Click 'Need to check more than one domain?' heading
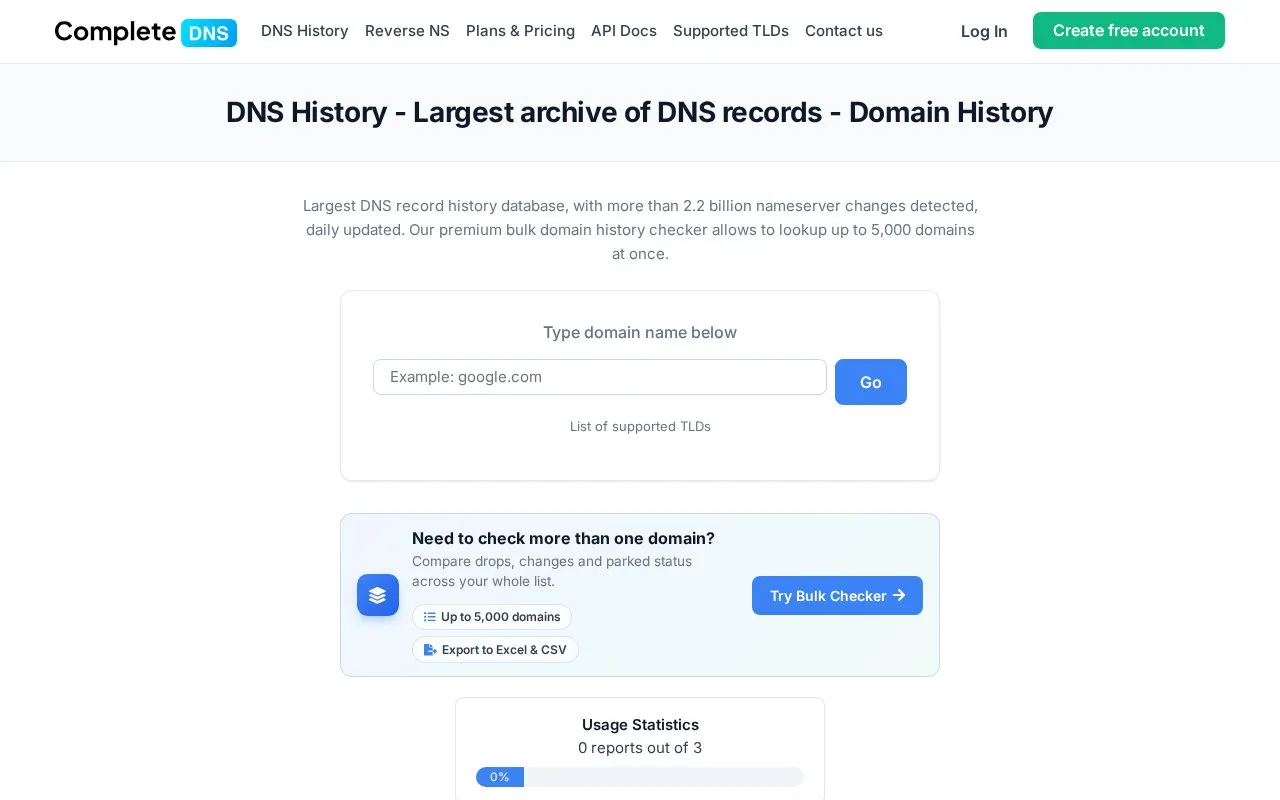This screenshot has width=1280, height=800. [563, 538]
